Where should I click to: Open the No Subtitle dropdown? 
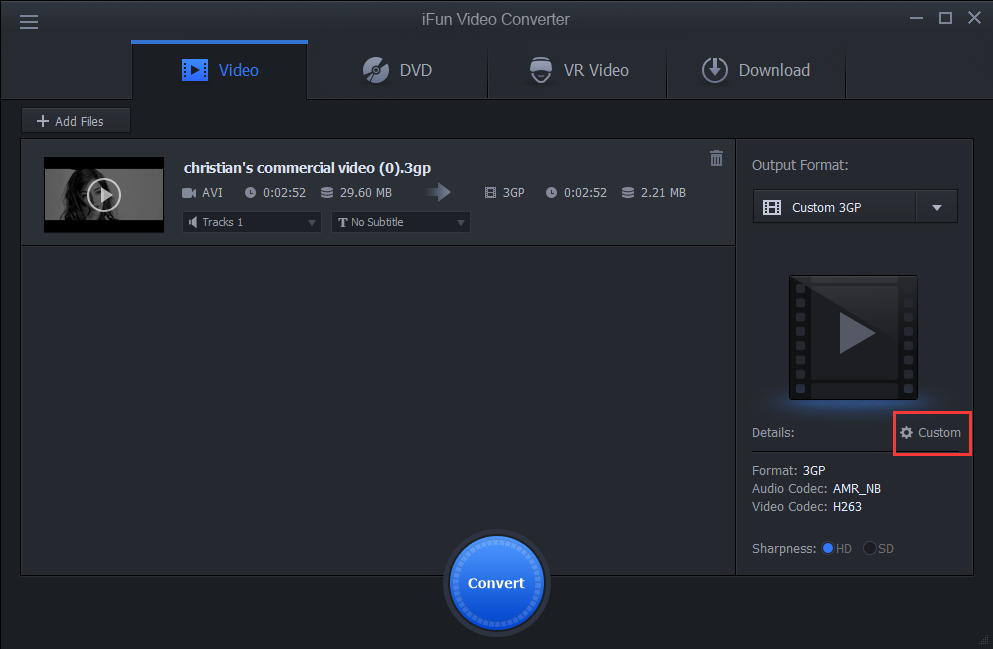coord(401,222)
